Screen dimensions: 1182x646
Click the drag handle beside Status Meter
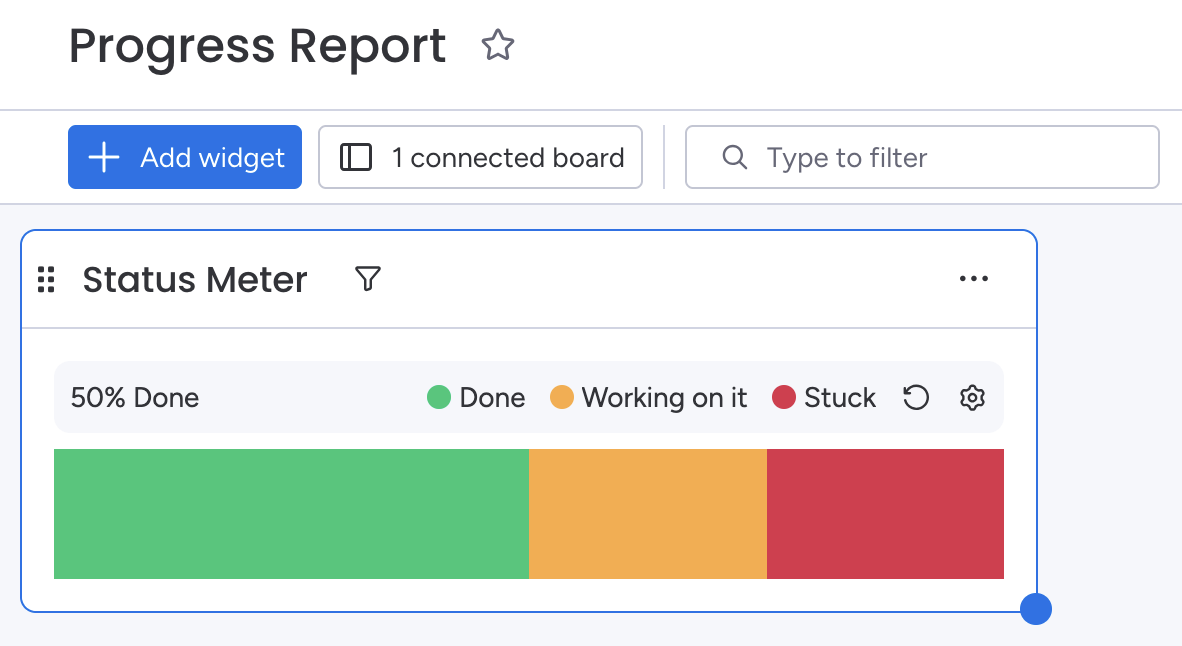pos(45,280)
